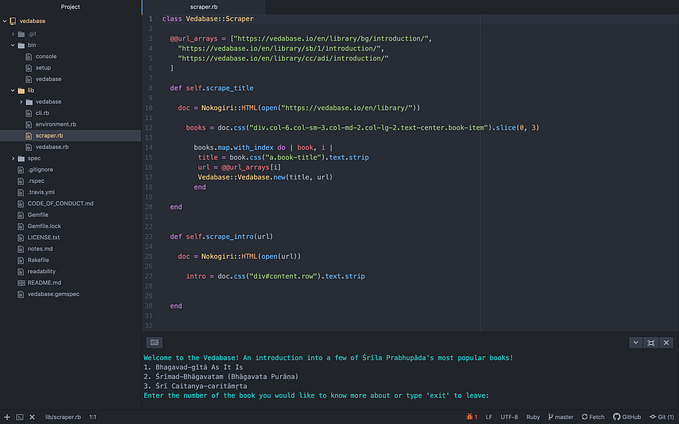Open the GitHub panel
This screenshot has width=679, height=424.
(627, 417)
